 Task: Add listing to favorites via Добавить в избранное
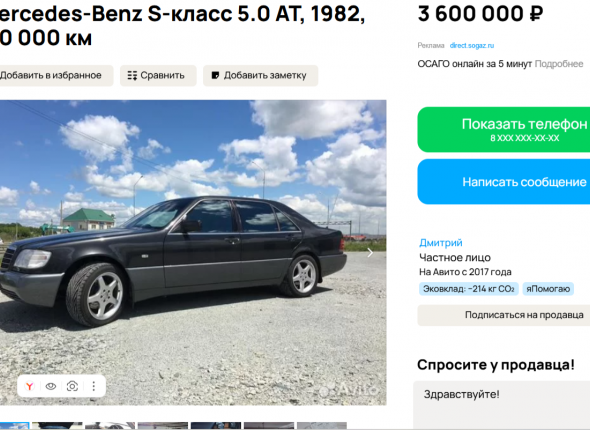(x=53, y=76)
